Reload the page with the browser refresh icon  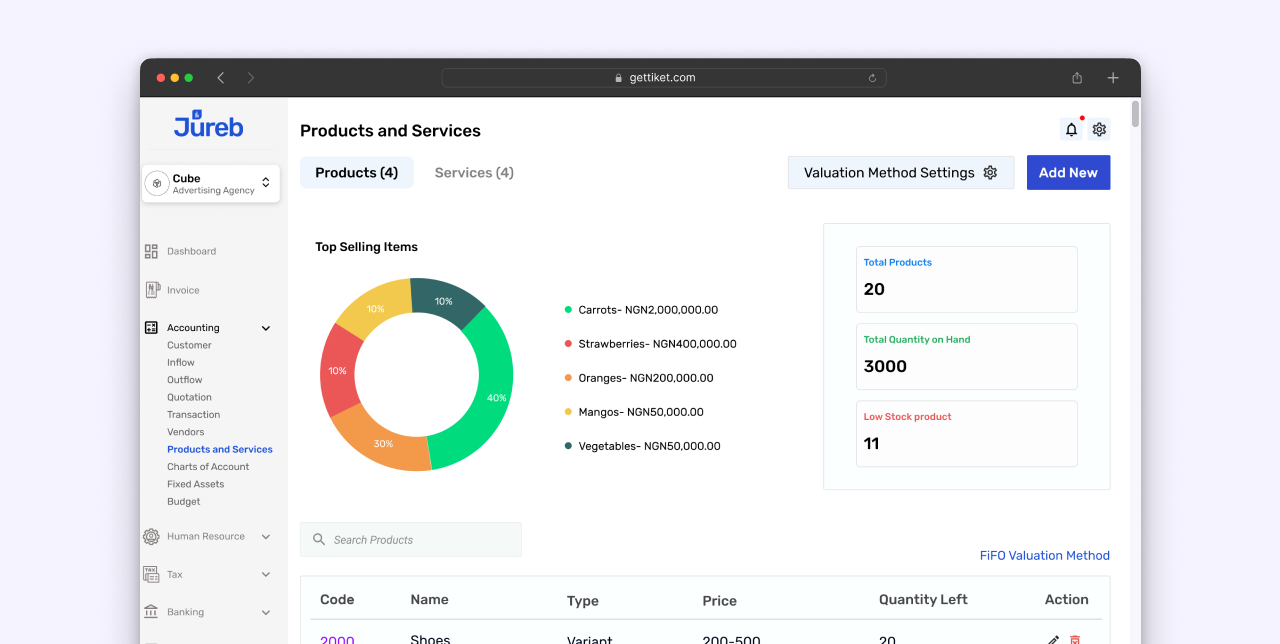coord(872,78)
